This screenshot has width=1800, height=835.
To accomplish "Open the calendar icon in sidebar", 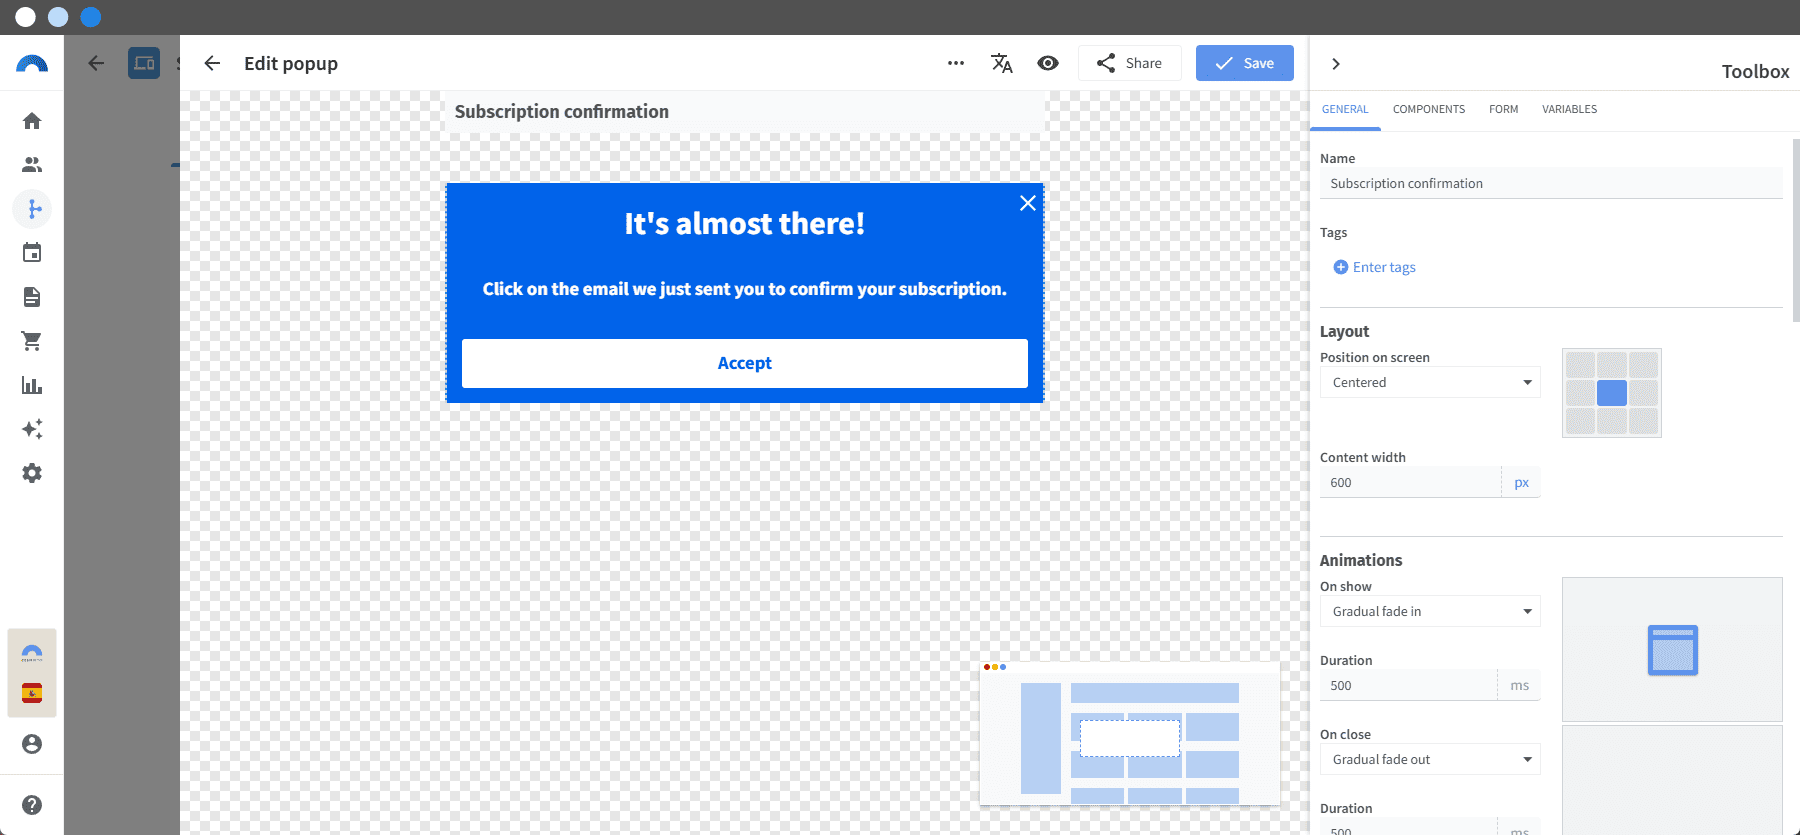I will pyautogui.click(x=32, y=253).
